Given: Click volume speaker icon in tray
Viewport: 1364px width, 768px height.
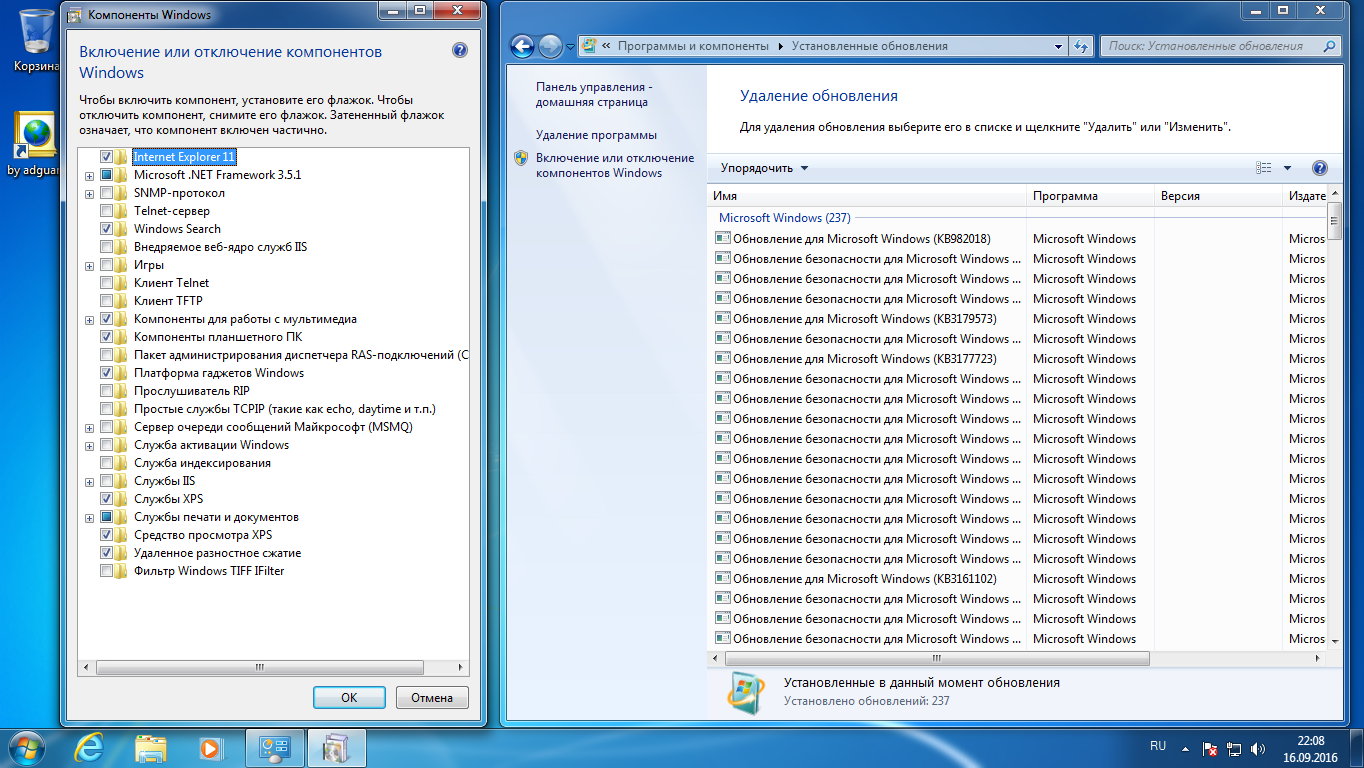Looking at the screenshot, I should point(1258,748).
